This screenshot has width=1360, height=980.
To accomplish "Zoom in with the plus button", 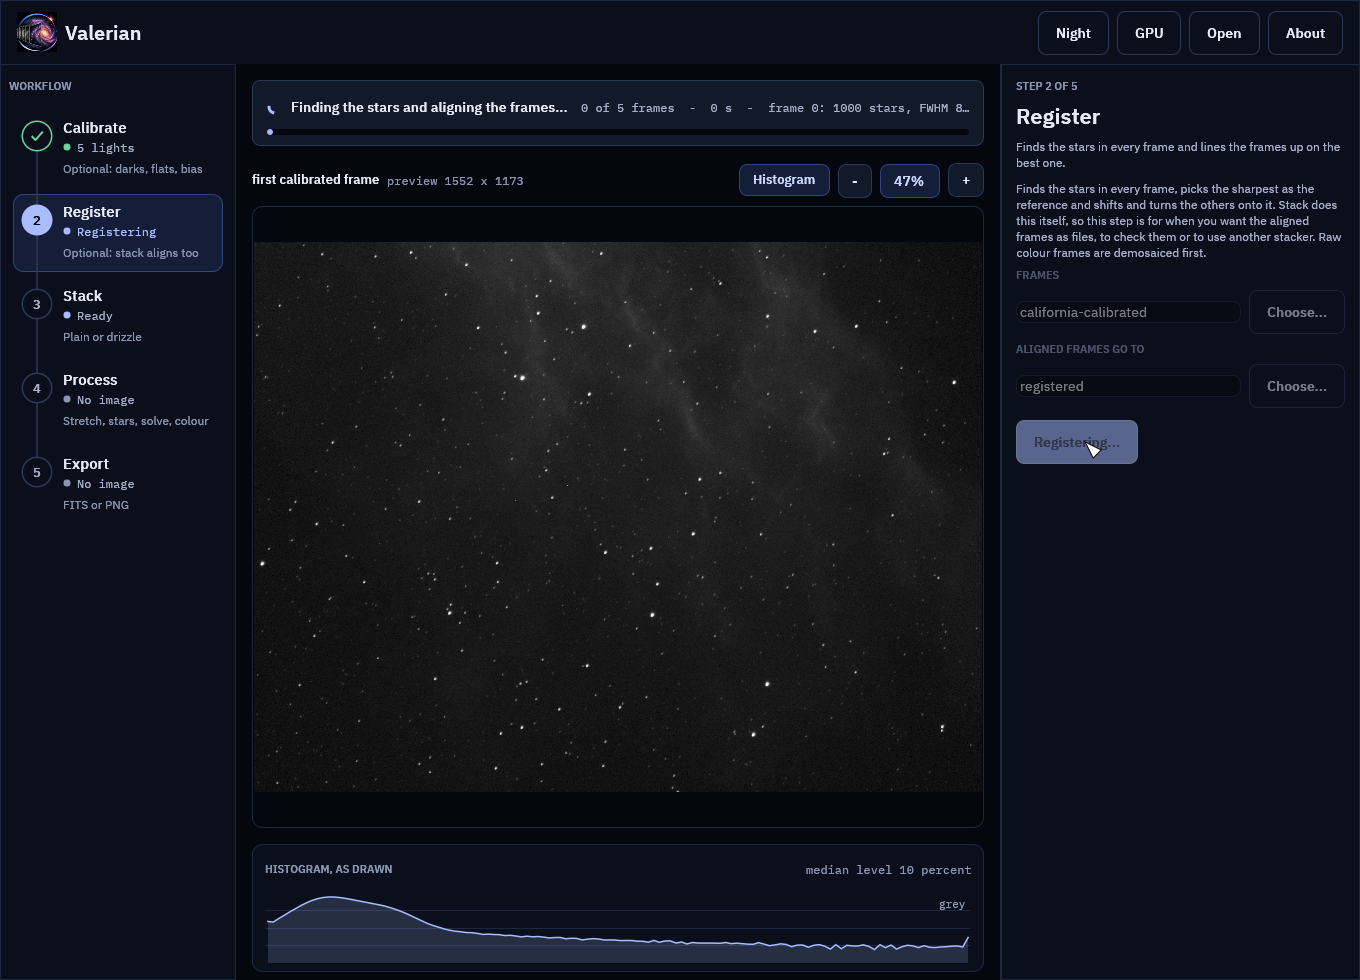I will pyautogui.click(x=966, y=181).
